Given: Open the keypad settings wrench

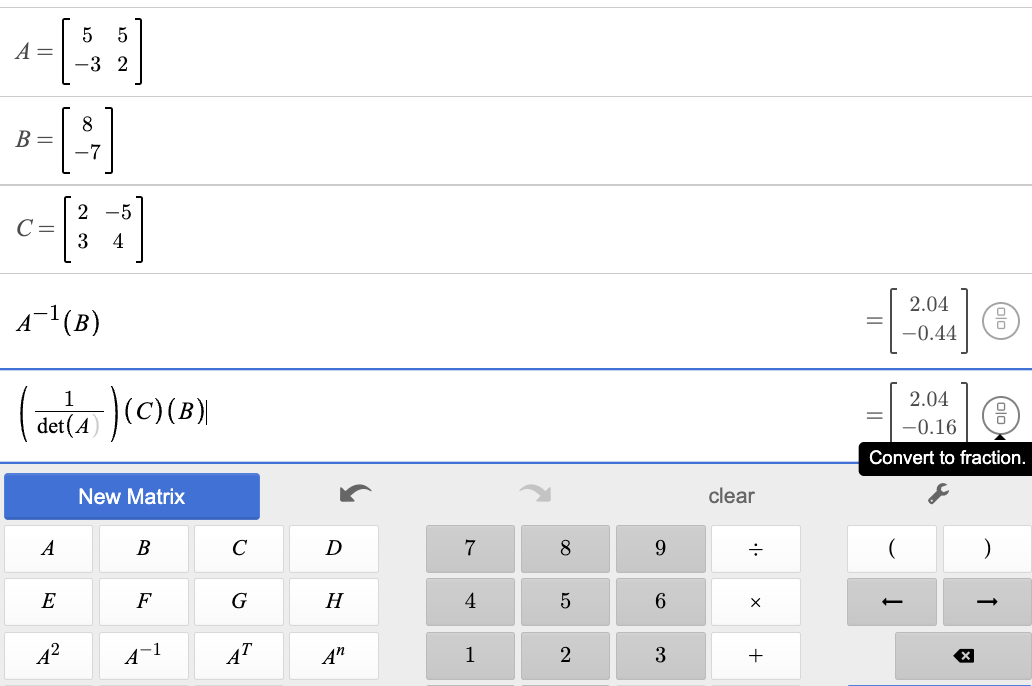Looking at the screenshot, I should coord(937,495).
